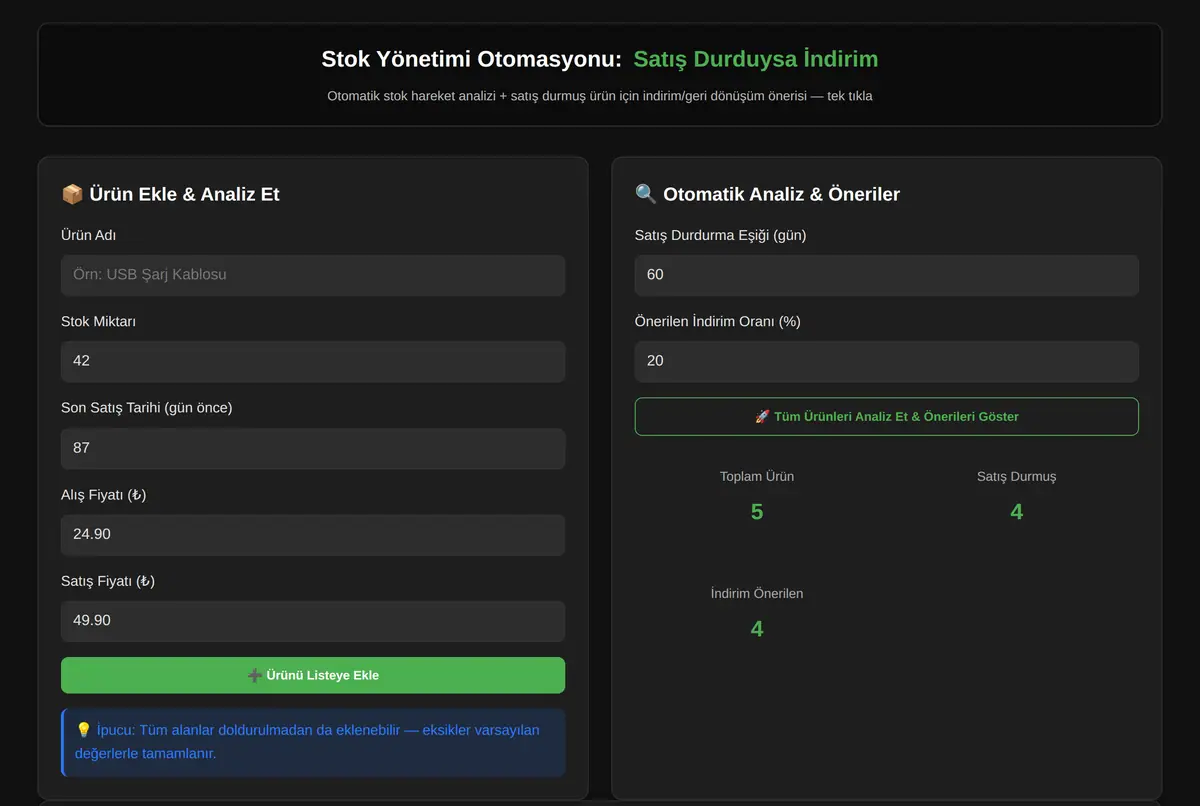
Task: Click the Toplam Ürün count of 5
Action: coord(757,512)
